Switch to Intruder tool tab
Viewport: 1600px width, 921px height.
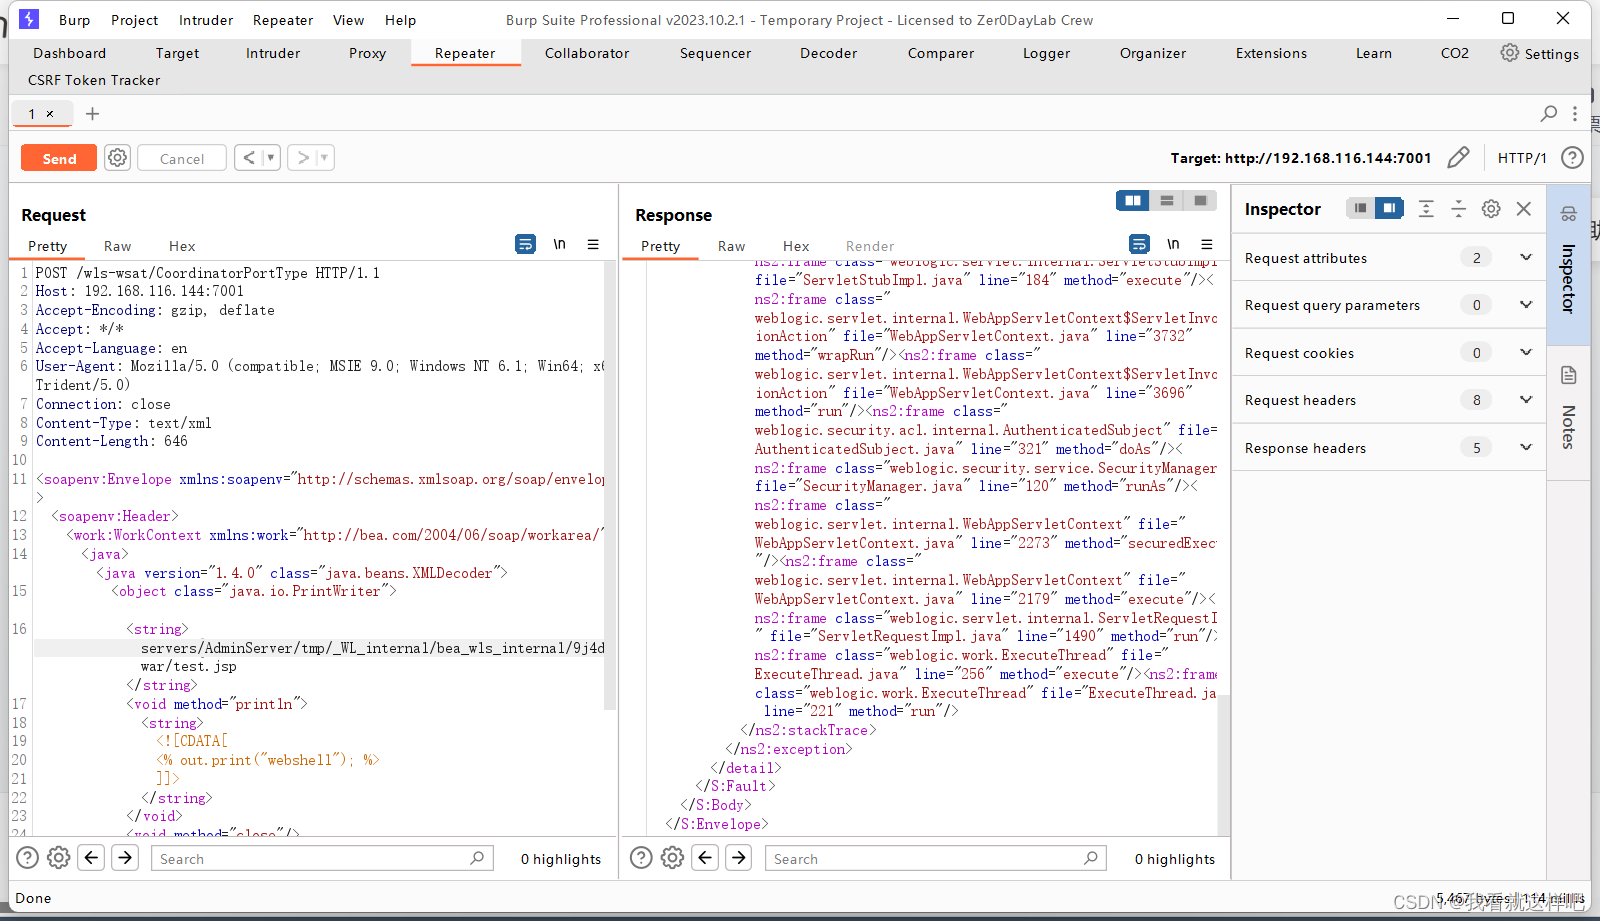273,53
